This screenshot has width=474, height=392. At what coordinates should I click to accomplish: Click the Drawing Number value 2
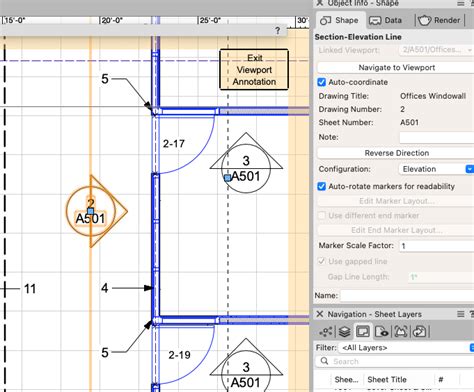click(402, 109)
